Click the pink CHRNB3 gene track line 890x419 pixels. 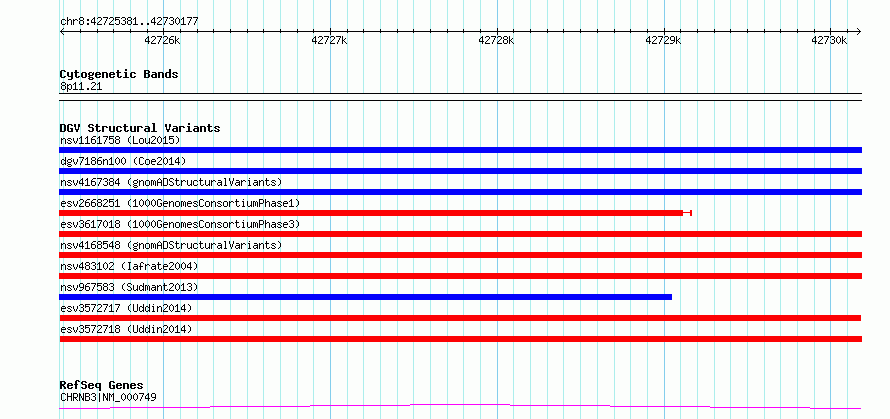click(x=460, y=407)
